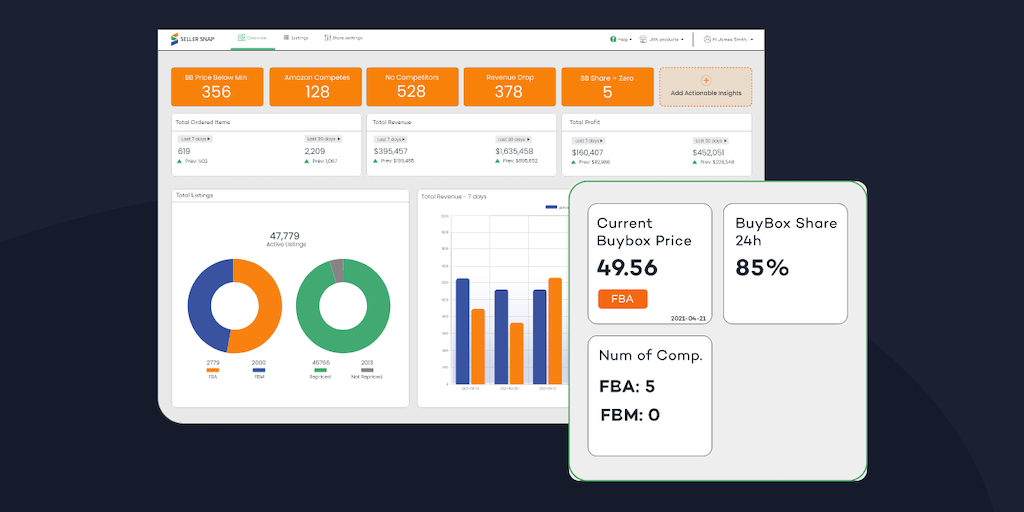This screenshot has height=512, width=1024.
Task: Click the 619 ordered items value
Action: click(x=184, y=151)
